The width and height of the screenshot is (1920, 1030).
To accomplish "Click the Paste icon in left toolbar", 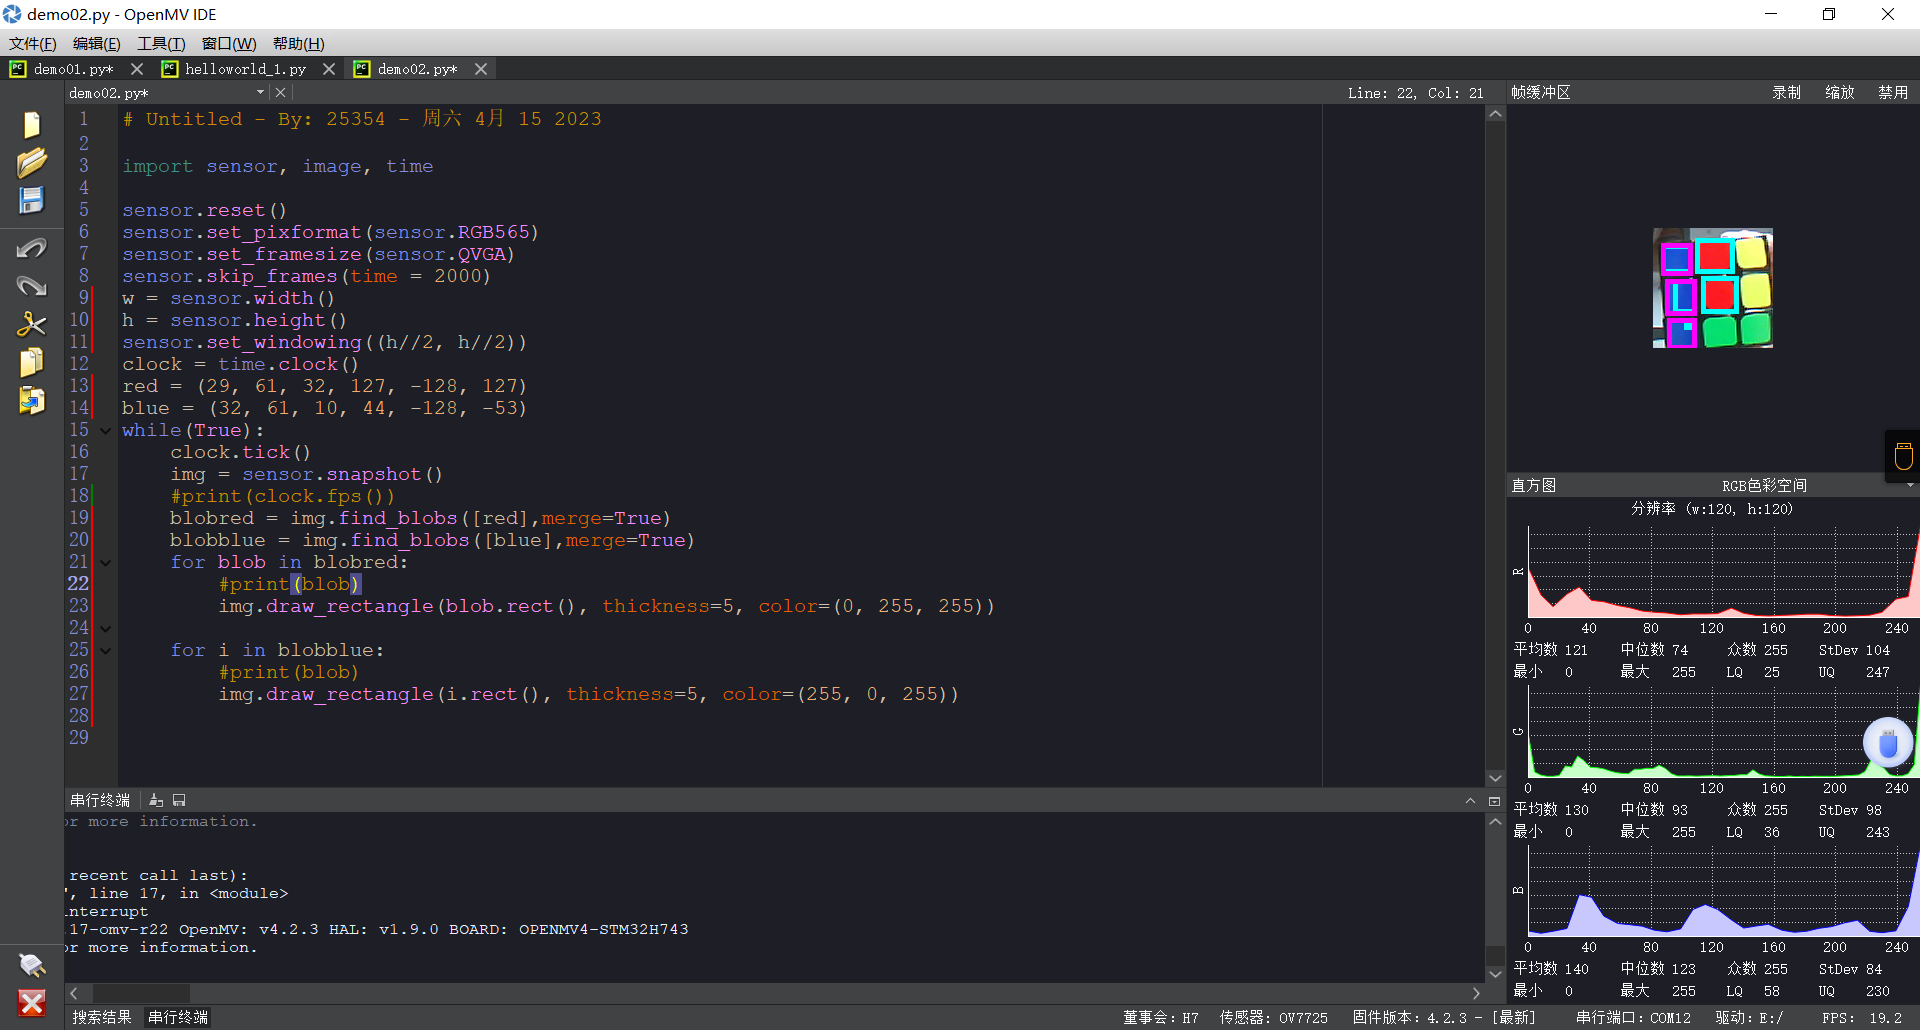I will point(32,401).
